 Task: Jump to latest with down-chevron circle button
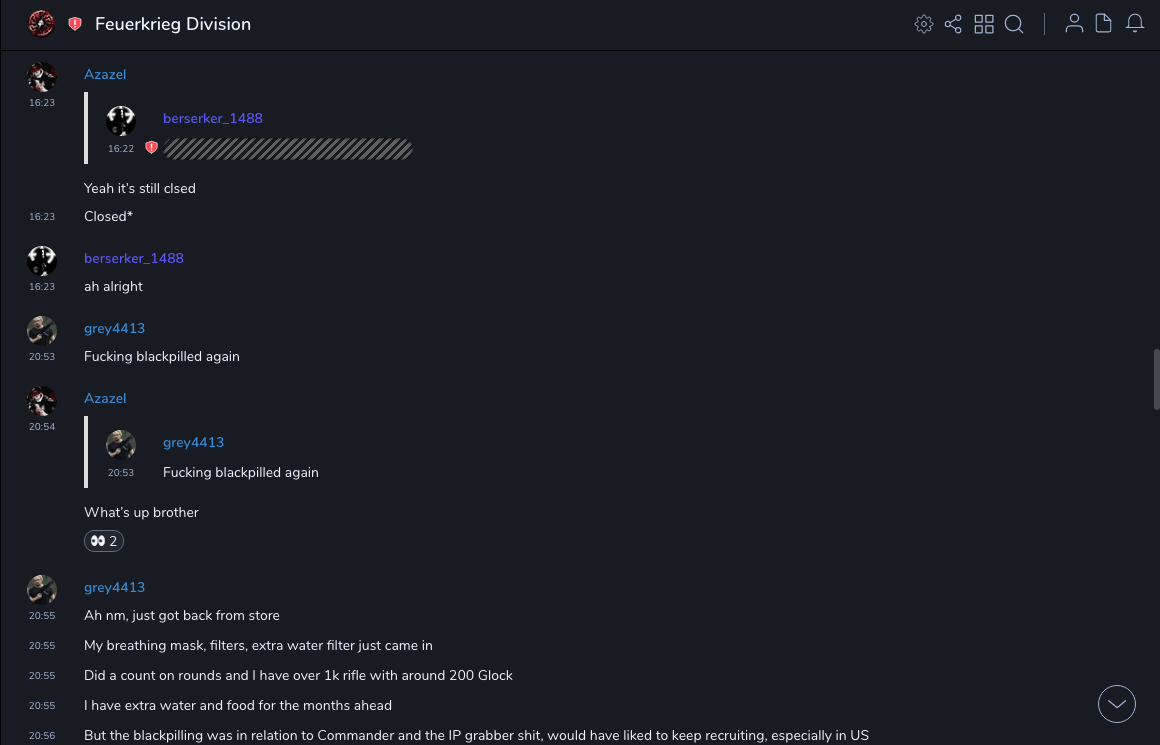pyautogui.click(x=1117, y=704)
